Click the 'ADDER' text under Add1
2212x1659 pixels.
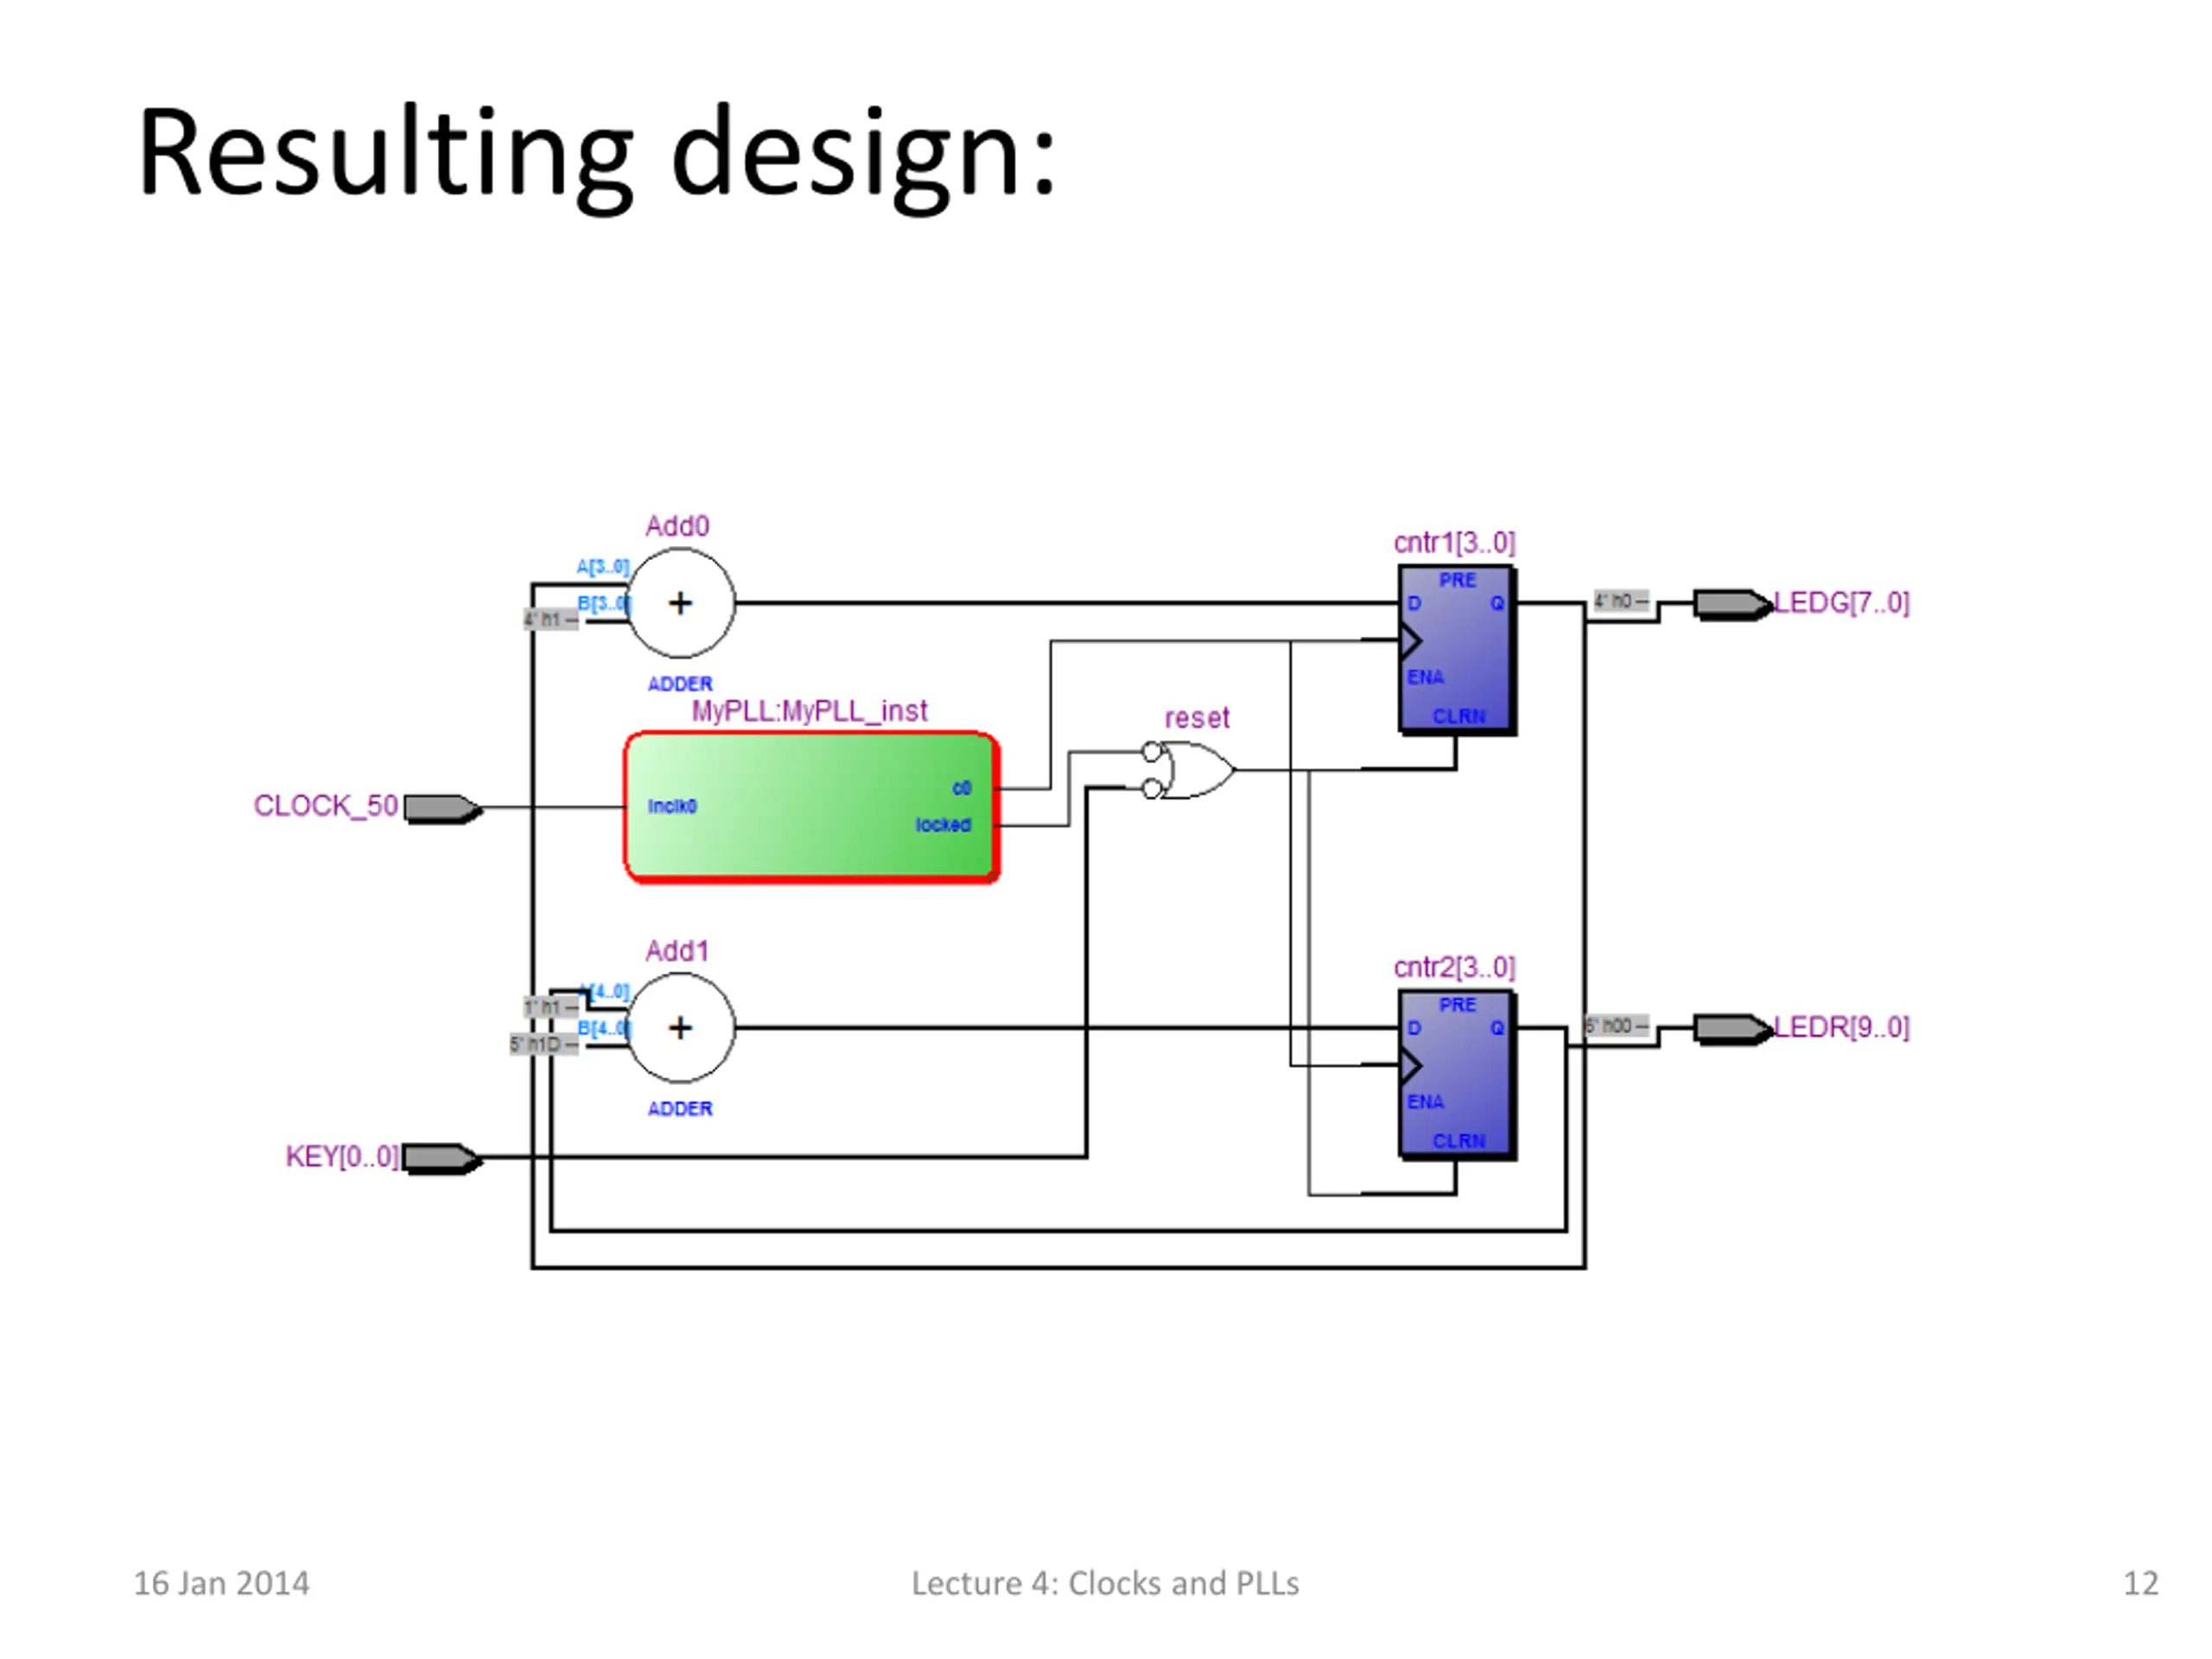[680, 1109]
